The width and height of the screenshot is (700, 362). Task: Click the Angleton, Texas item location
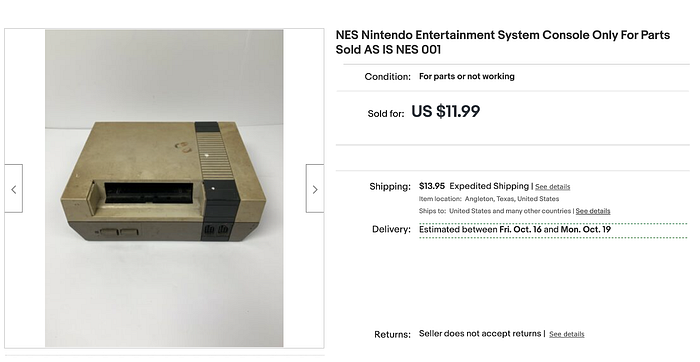(512, 199)
